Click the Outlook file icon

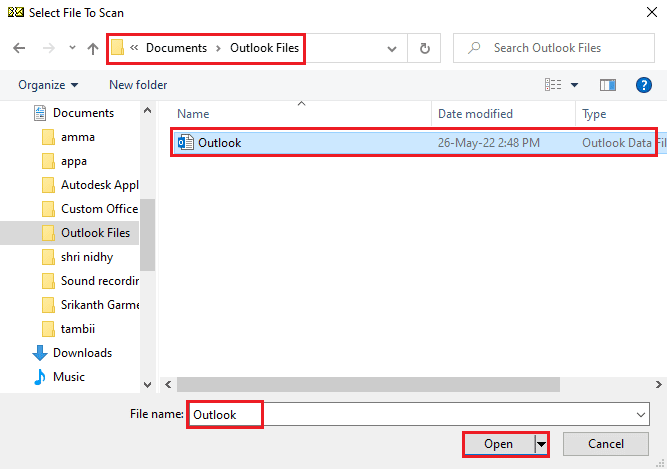[185, 142]
